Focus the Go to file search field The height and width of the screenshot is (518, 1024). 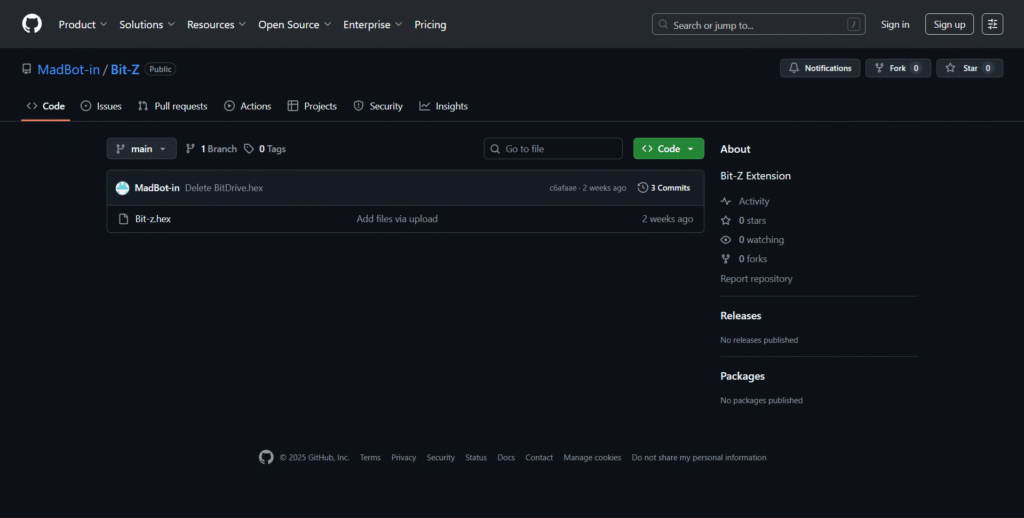(553, 149)
